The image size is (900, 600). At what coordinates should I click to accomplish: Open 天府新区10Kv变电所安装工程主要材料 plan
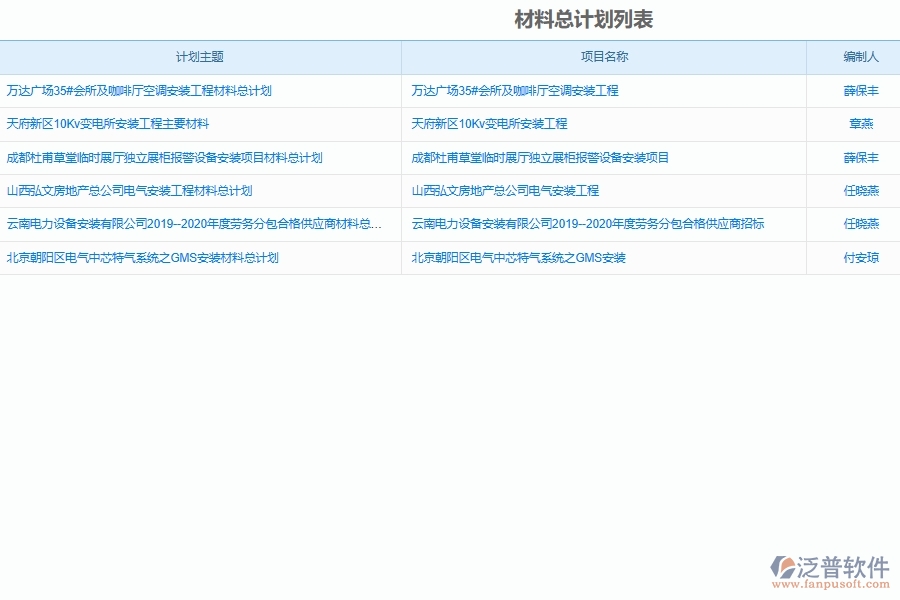pos(110,124)
